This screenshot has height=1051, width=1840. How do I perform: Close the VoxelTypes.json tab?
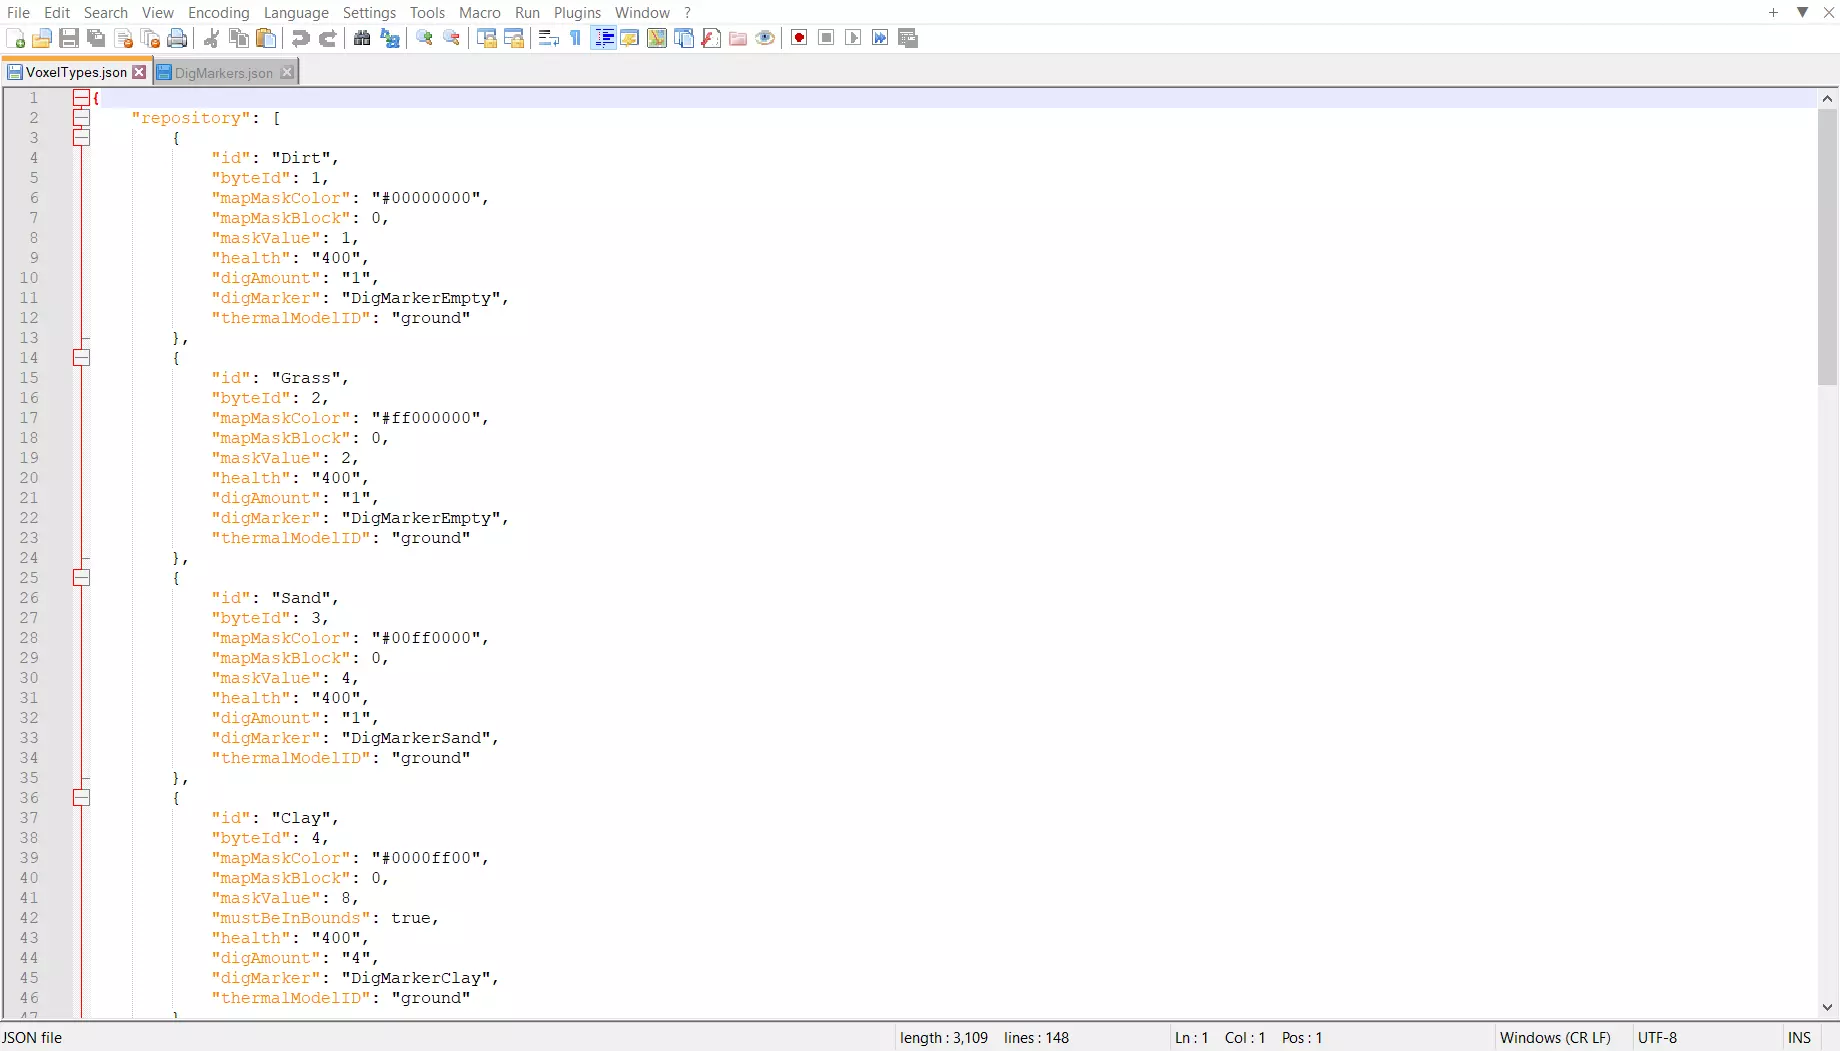(x=139, y=72)
